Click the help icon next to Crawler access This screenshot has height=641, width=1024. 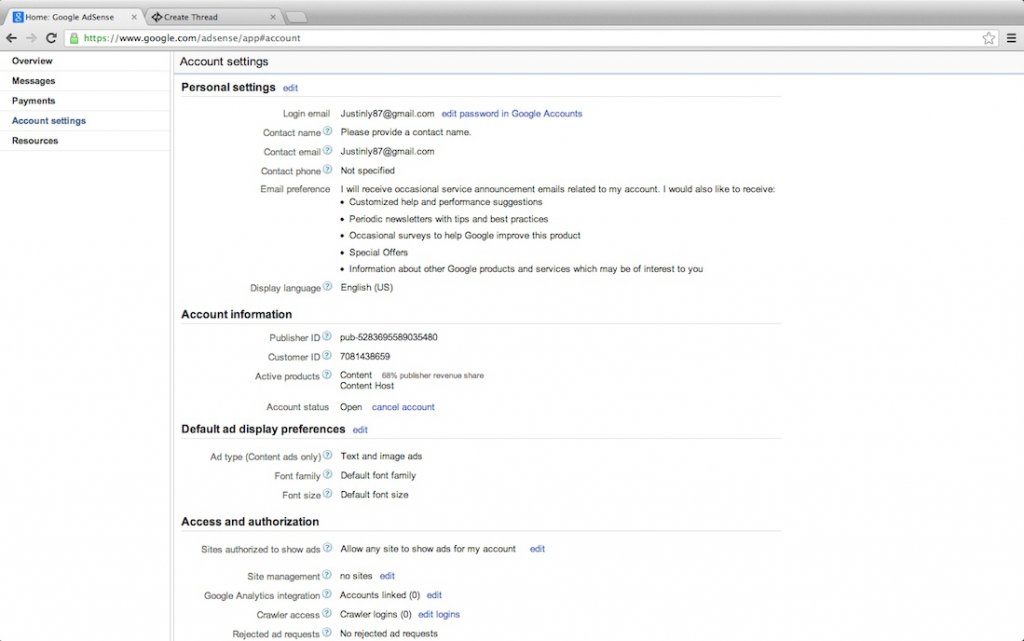click(327, 614)
